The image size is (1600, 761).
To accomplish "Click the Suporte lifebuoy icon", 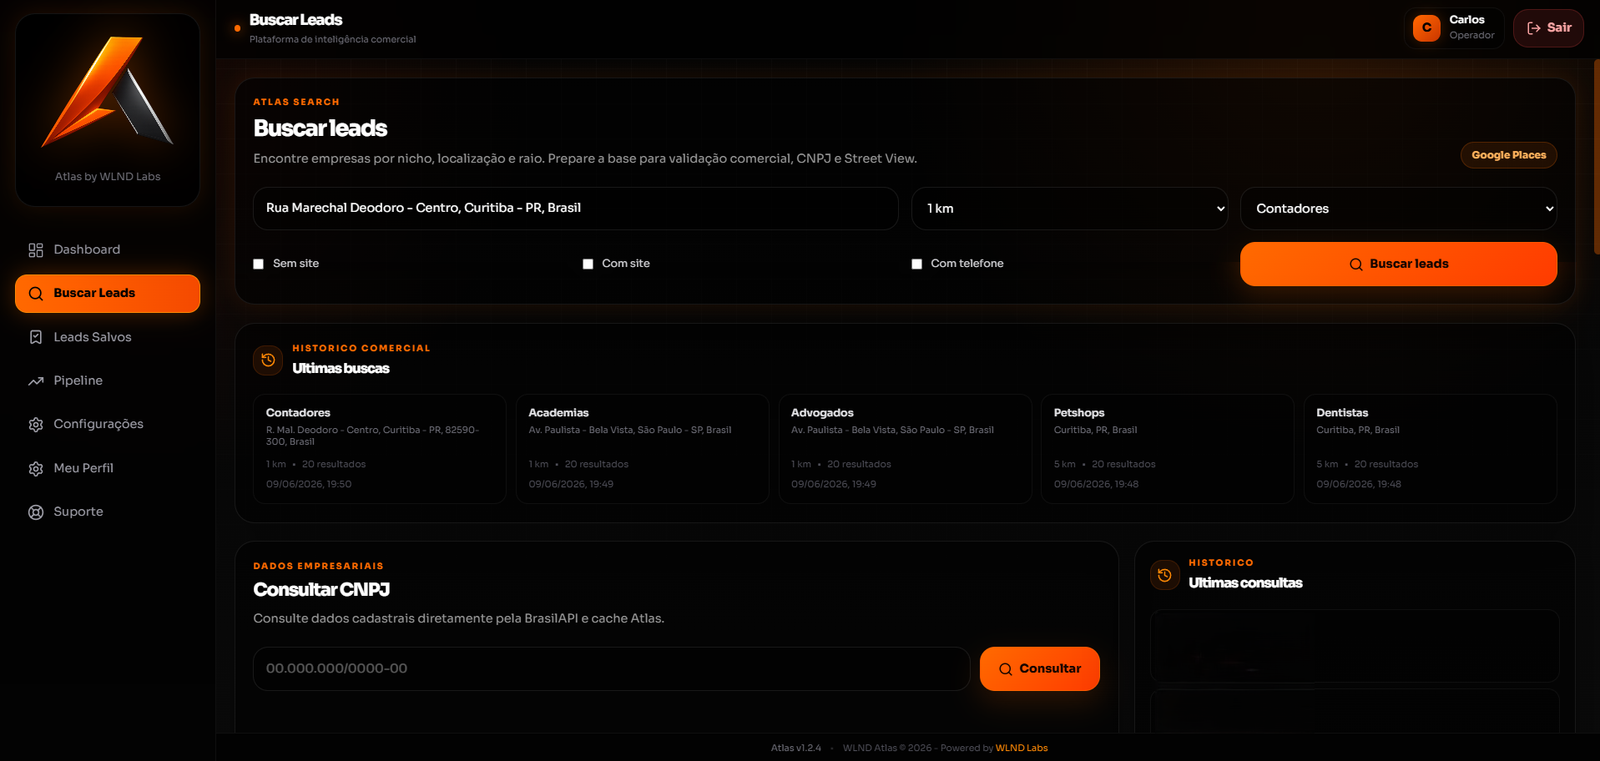I will pos(36,512).
